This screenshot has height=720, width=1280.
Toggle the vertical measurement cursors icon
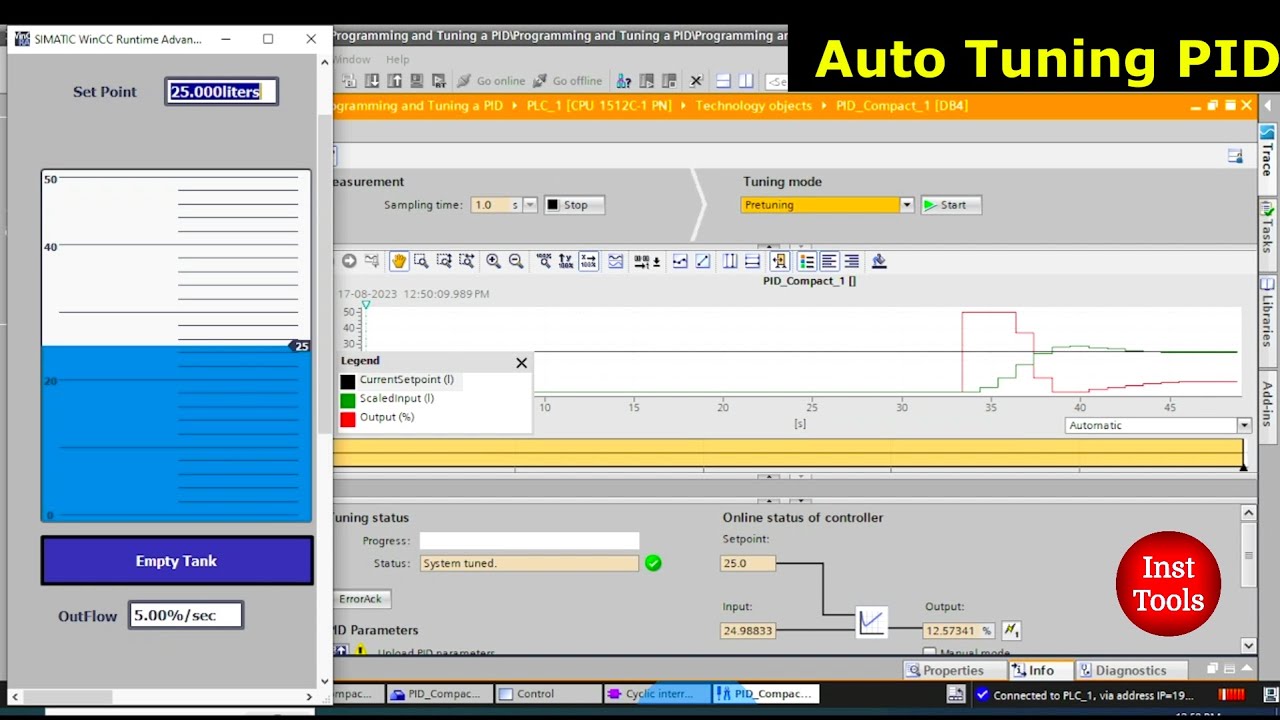[x=730, y=261]
